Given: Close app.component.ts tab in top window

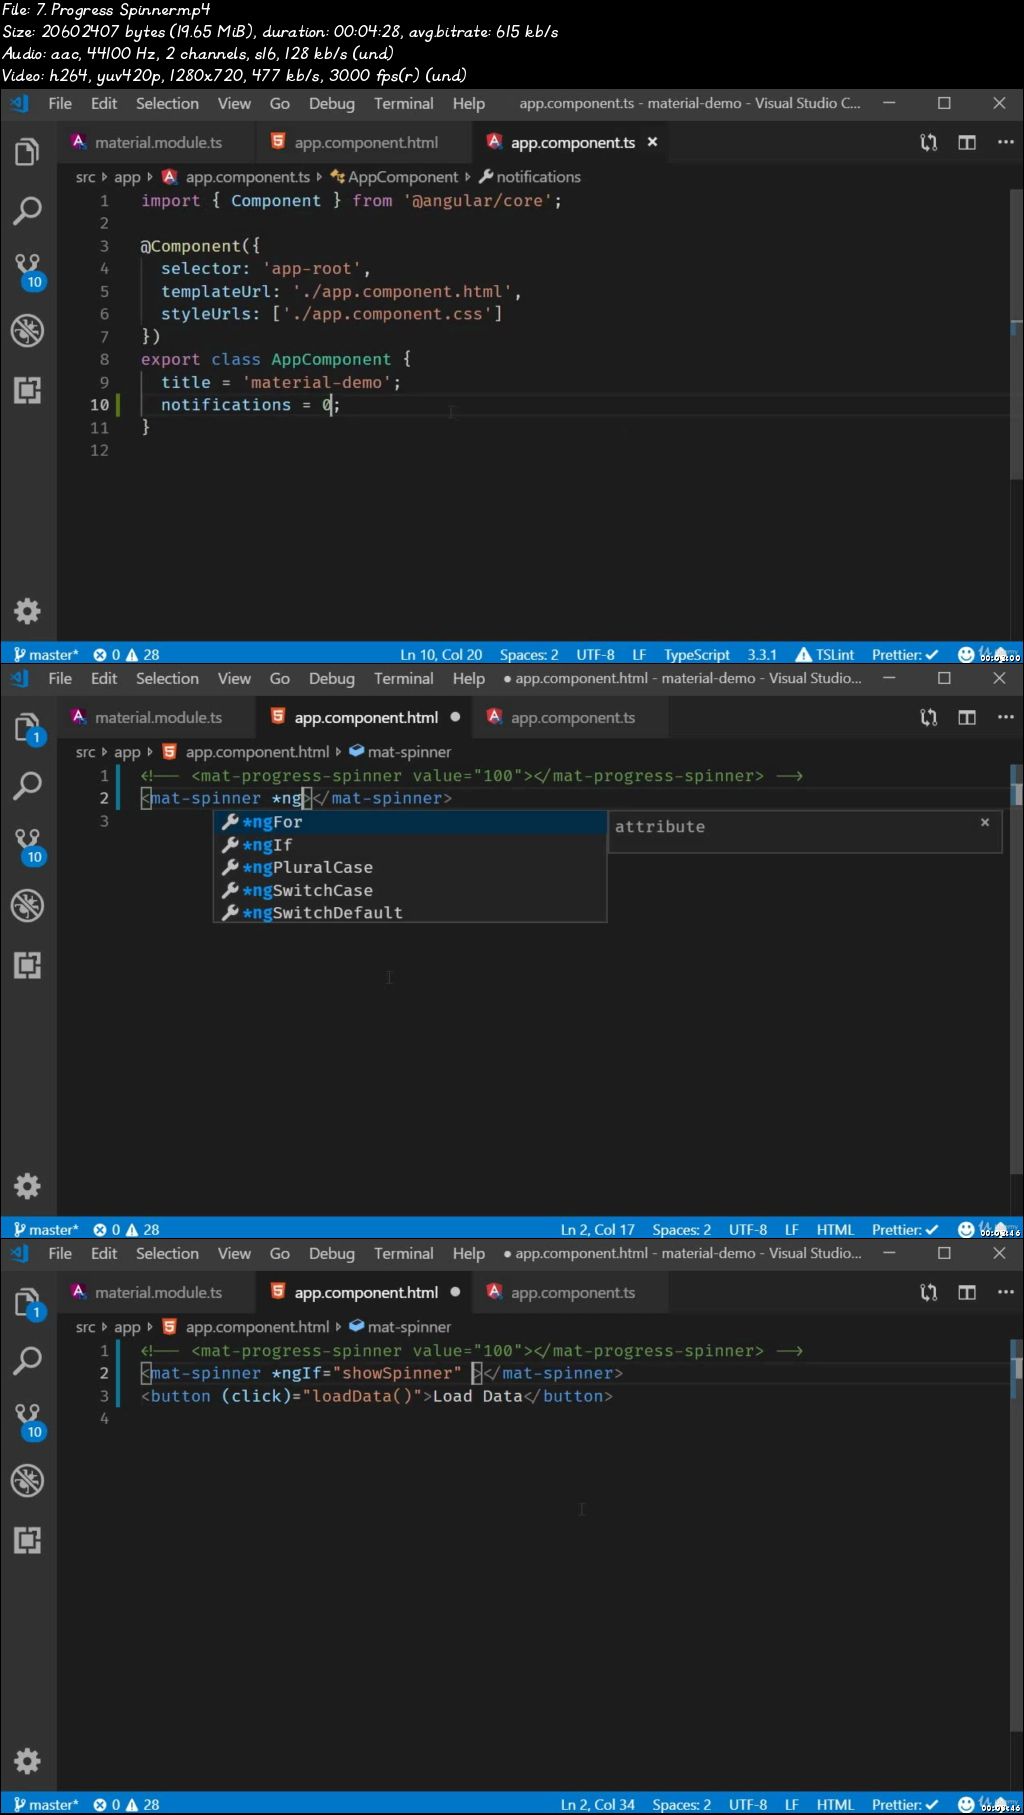Looking at the screenshot, I should 652,142.
